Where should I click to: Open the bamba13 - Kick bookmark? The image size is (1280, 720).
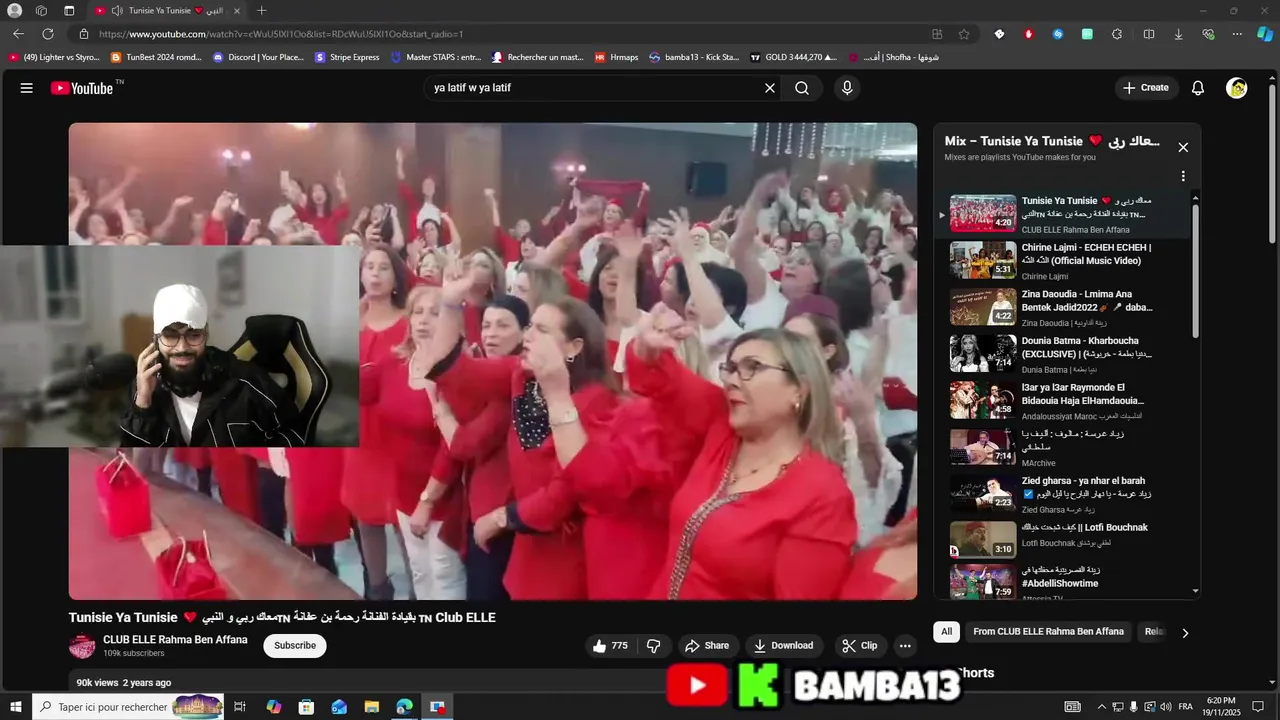pos(694,58)
